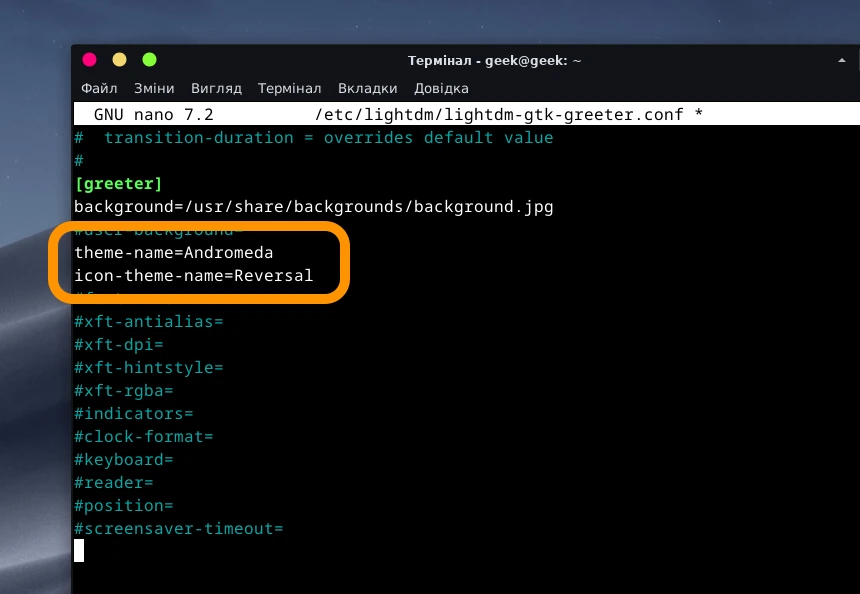Maximize the terminal using the green button
The image size is (860, 594).
(149, 60)
